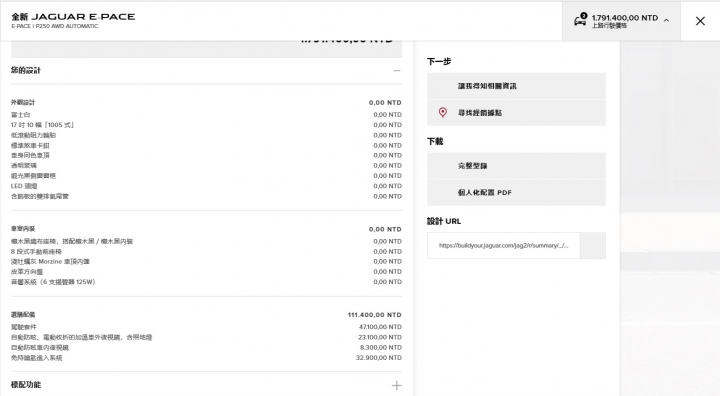
Task: Click the first button under 下一步
Action: pyautogui.click(x=516, y=86)
